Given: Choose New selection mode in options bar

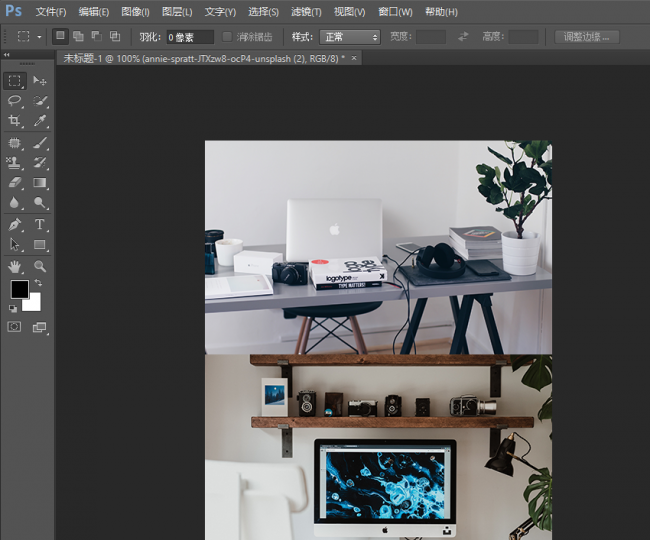Looking at the screenshot, I should tap(61, 36).
